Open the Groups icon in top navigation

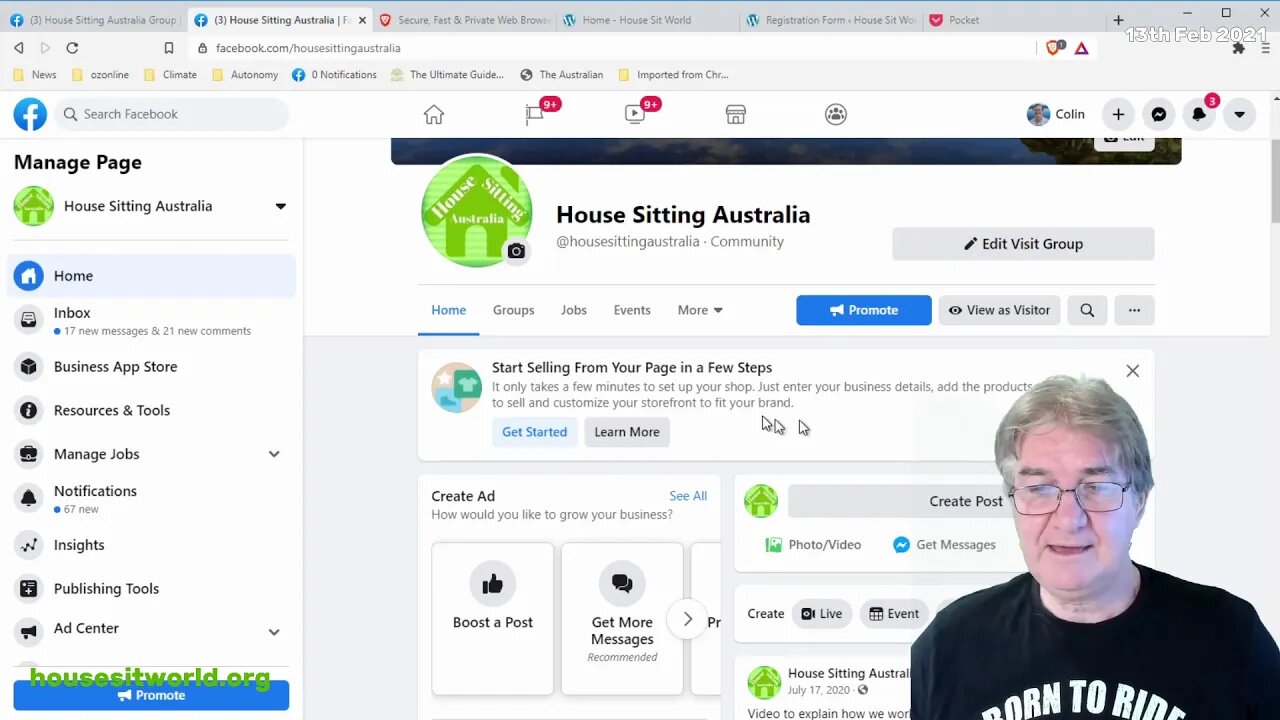[x=836, y=114]
